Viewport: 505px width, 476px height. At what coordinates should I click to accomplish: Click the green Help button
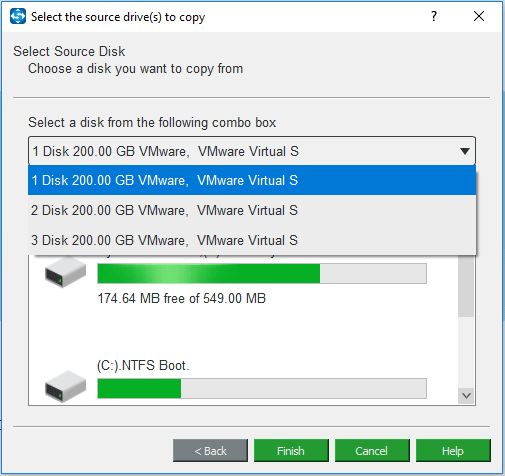point(453,451)
